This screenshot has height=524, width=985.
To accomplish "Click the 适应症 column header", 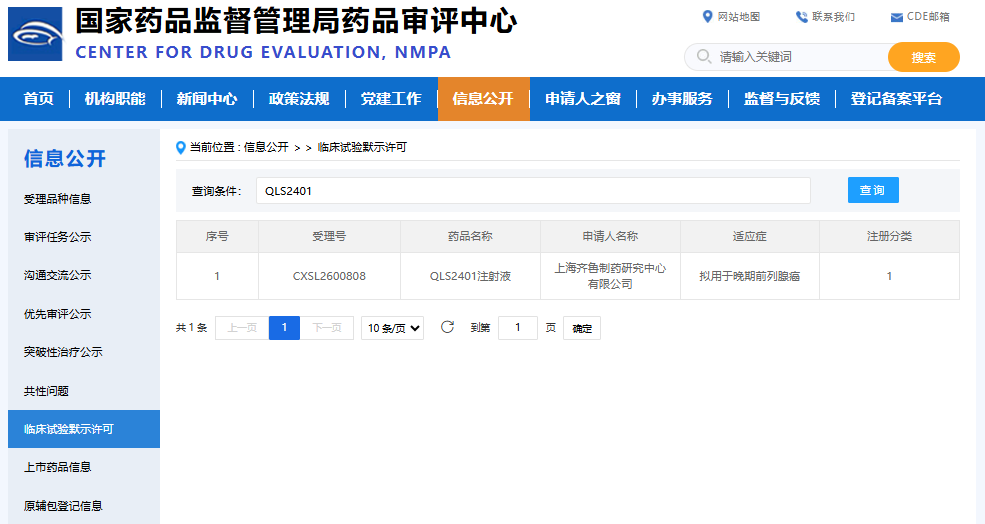I will click(x=749, y=237).
